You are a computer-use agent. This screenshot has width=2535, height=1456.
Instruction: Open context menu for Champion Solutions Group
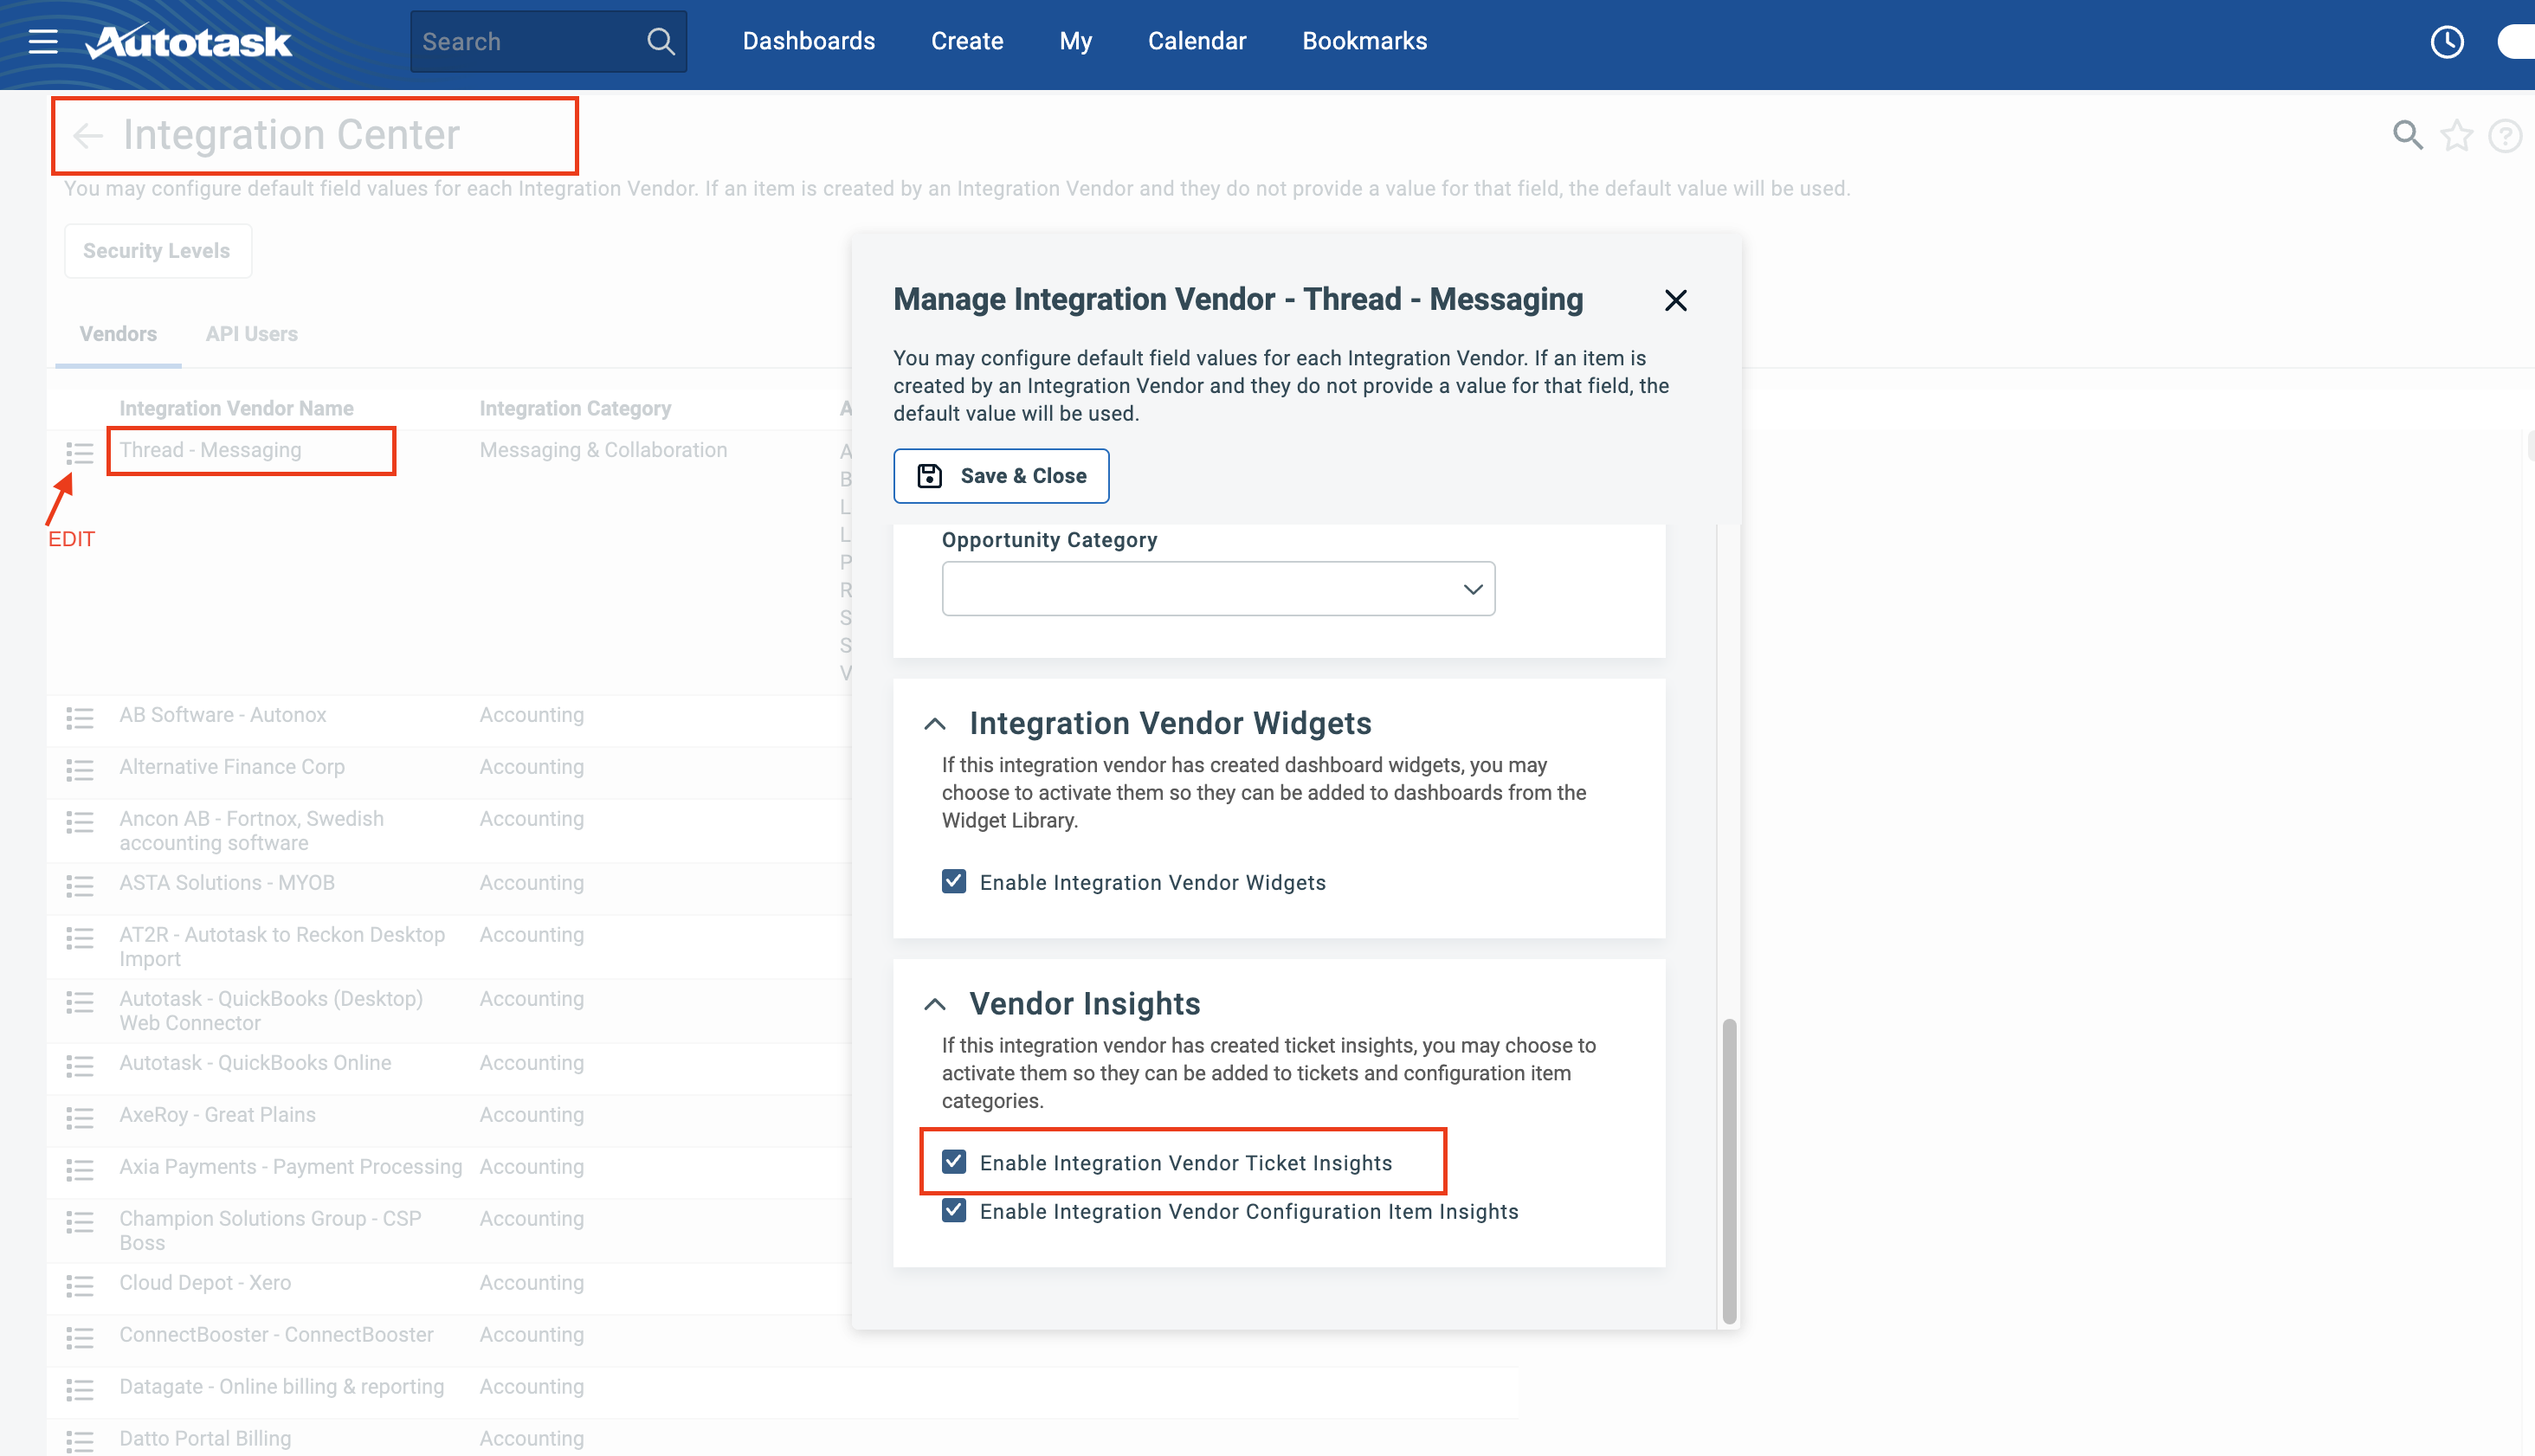coord(80,1221)
